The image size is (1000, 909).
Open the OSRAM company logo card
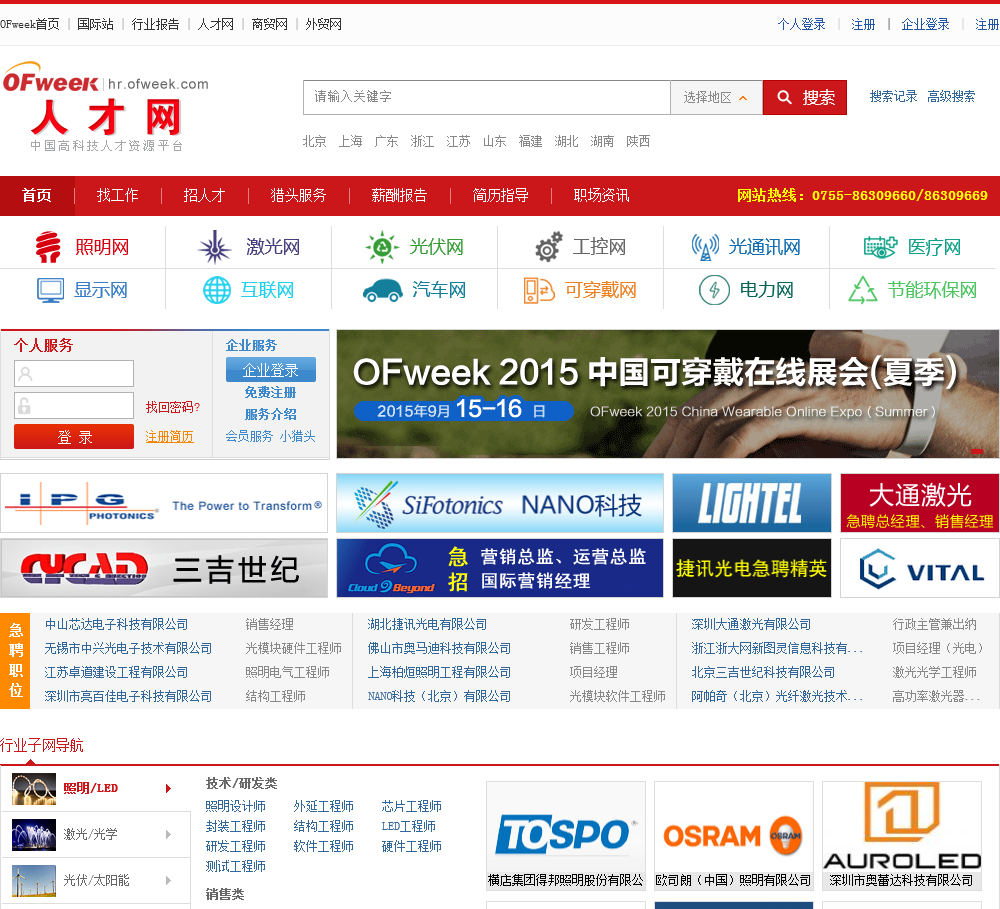733,836
